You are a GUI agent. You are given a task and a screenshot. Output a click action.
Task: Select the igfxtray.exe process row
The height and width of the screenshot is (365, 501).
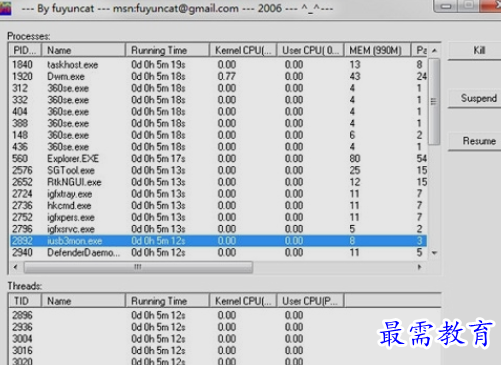(218, 194)
